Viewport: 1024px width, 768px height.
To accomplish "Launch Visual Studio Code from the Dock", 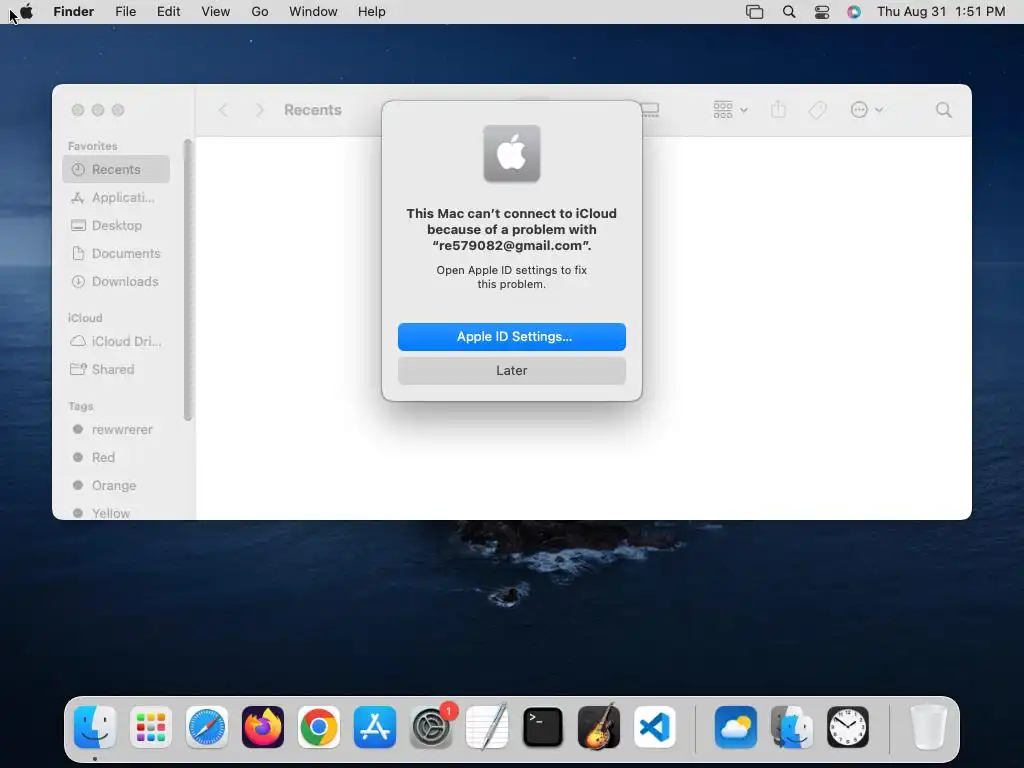I will click(x=654, y=727).
